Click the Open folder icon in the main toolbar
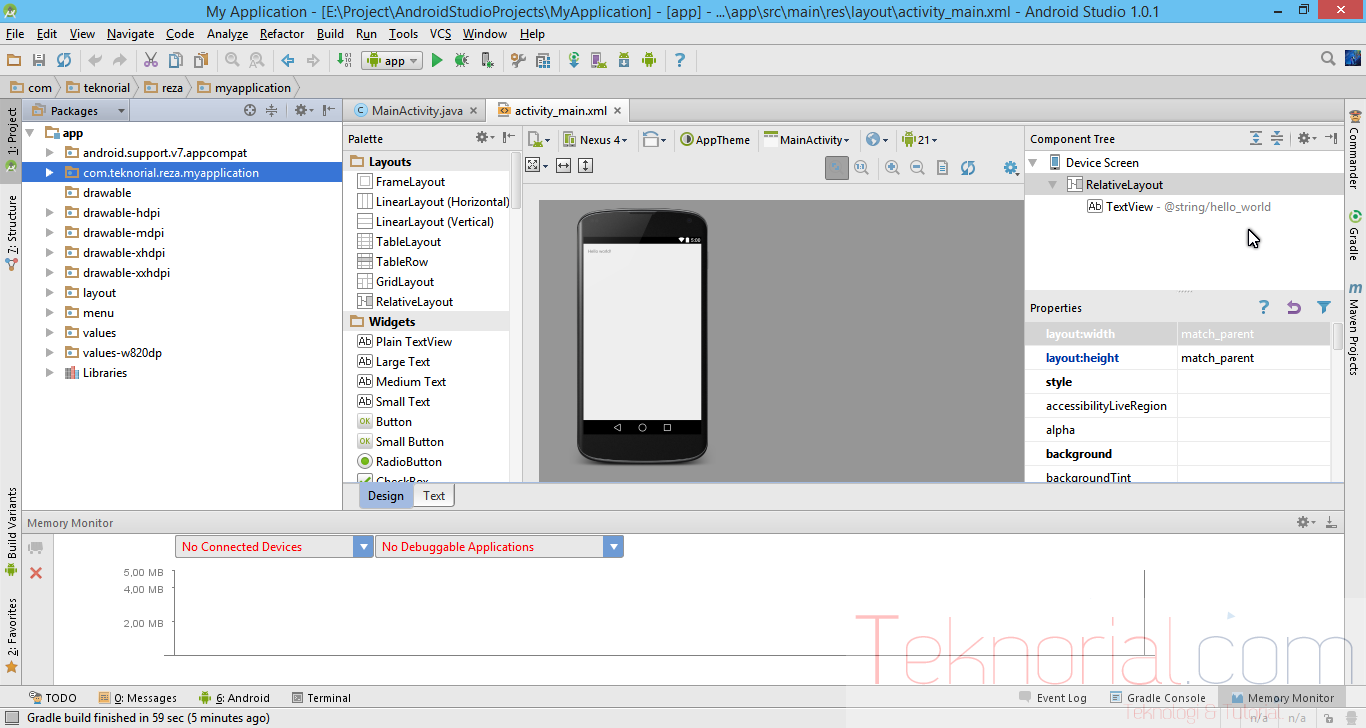This screenshot has height=728, width=1366. click(14, 61)
